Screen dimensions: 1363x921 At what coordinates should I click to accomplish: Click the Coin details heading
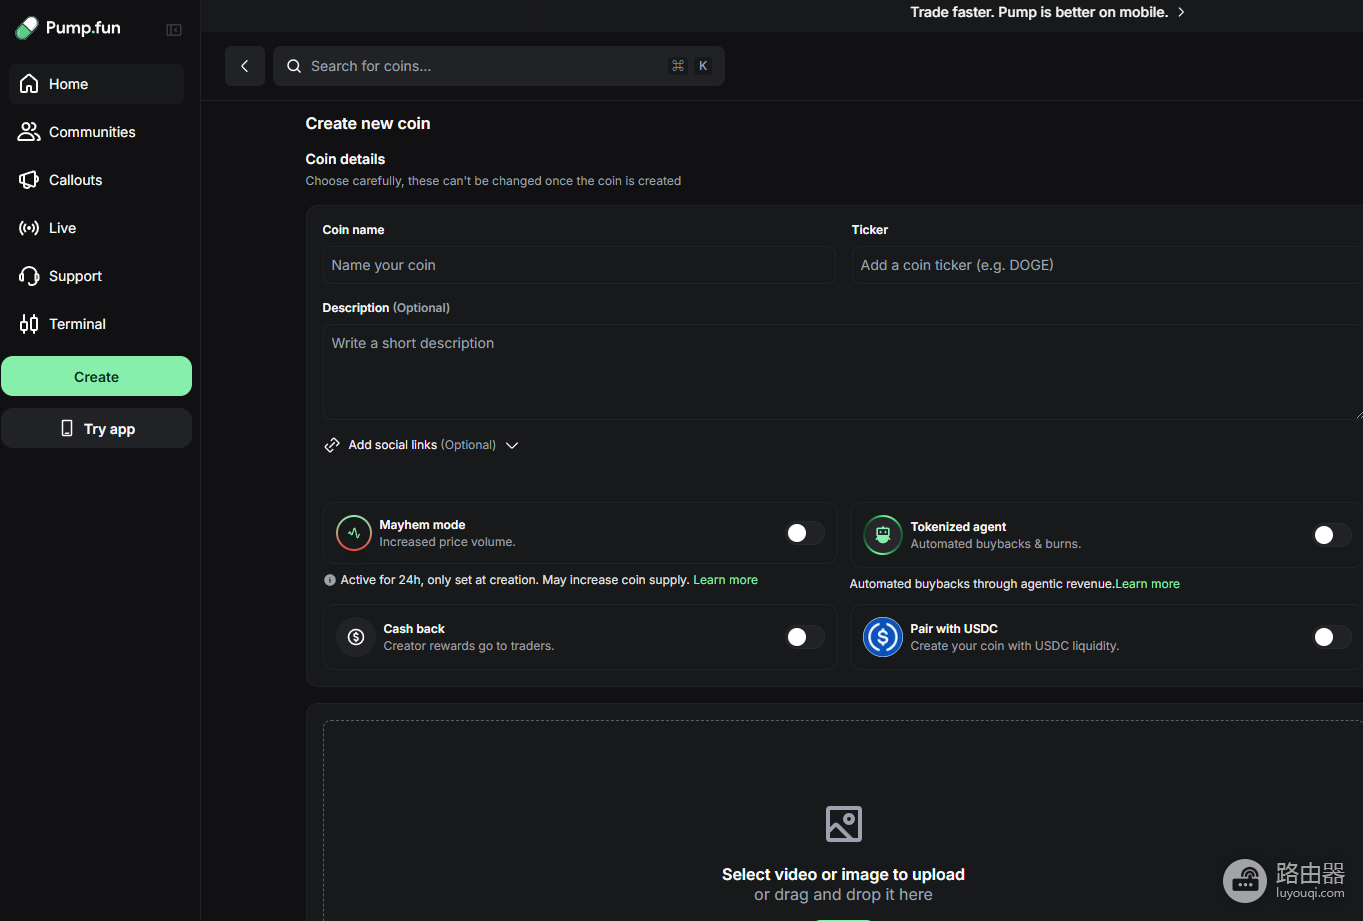[345, 159]
